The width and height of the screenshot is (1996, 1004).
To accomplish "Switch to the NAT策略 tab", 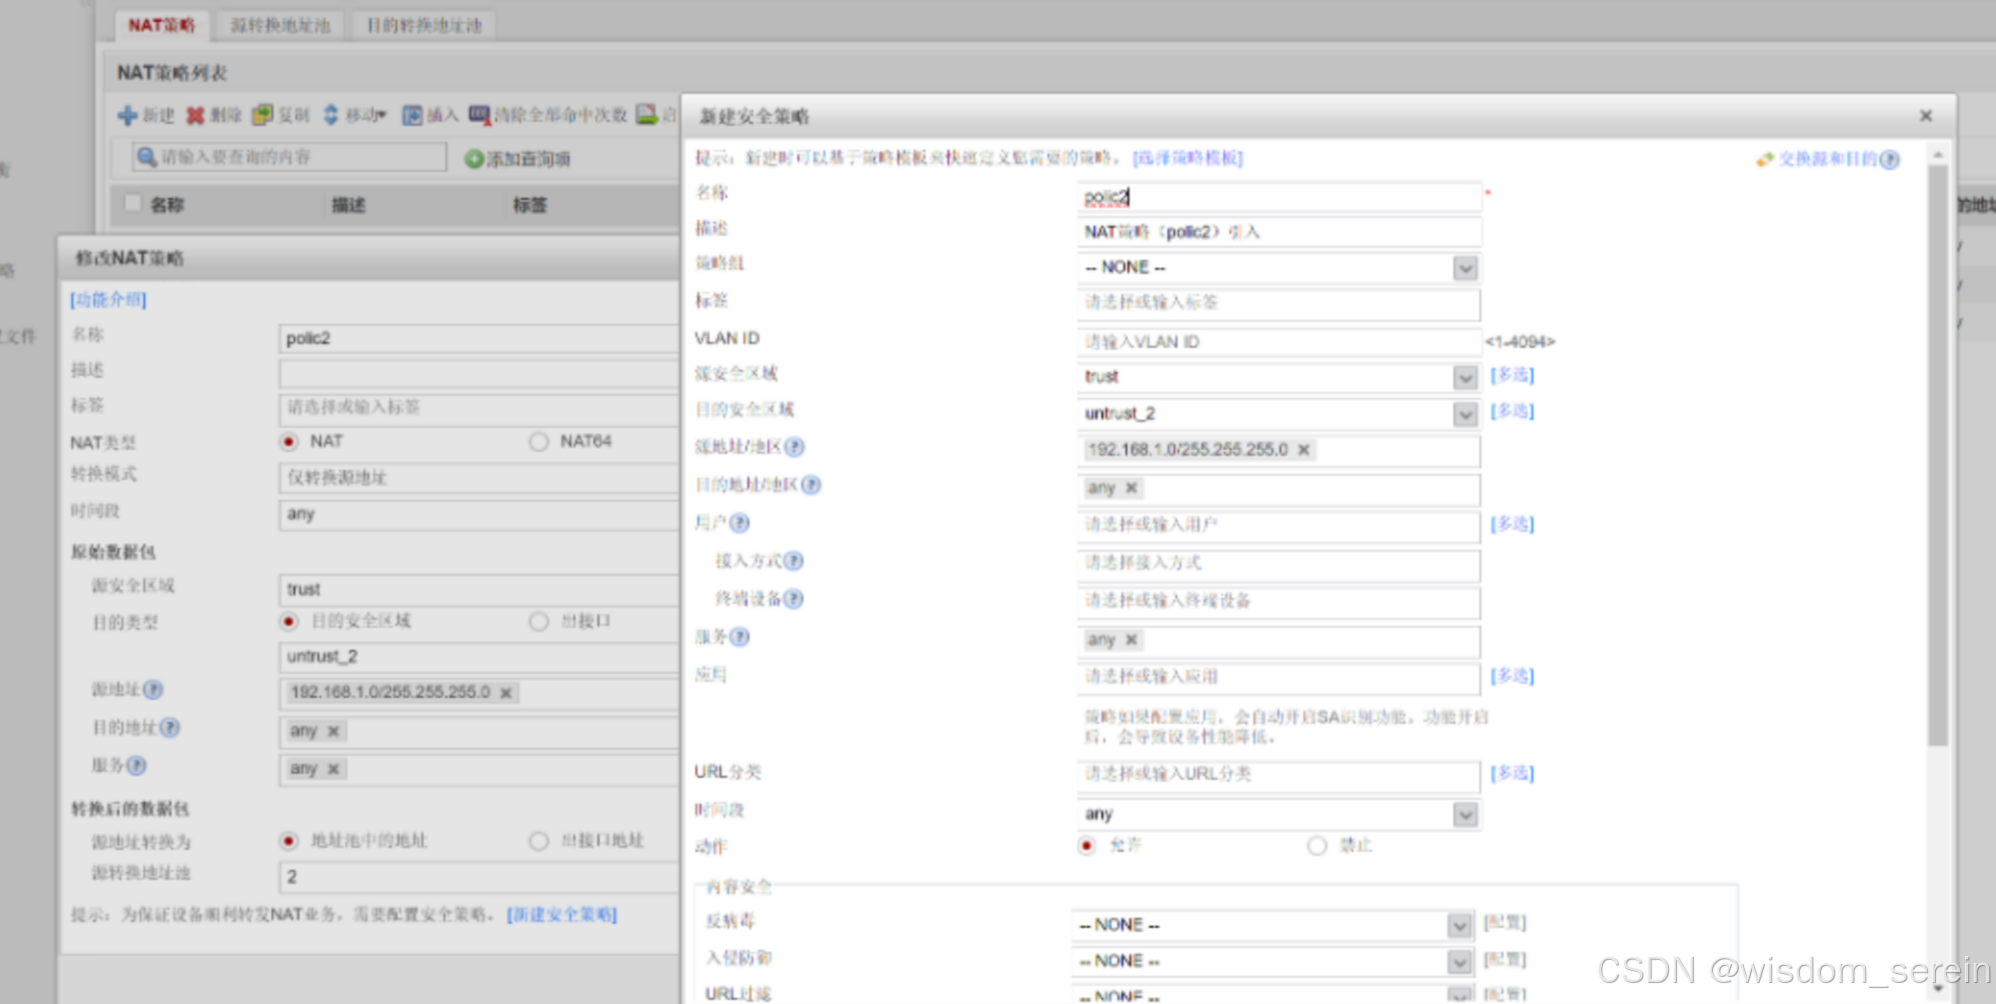I will point(162,25).
